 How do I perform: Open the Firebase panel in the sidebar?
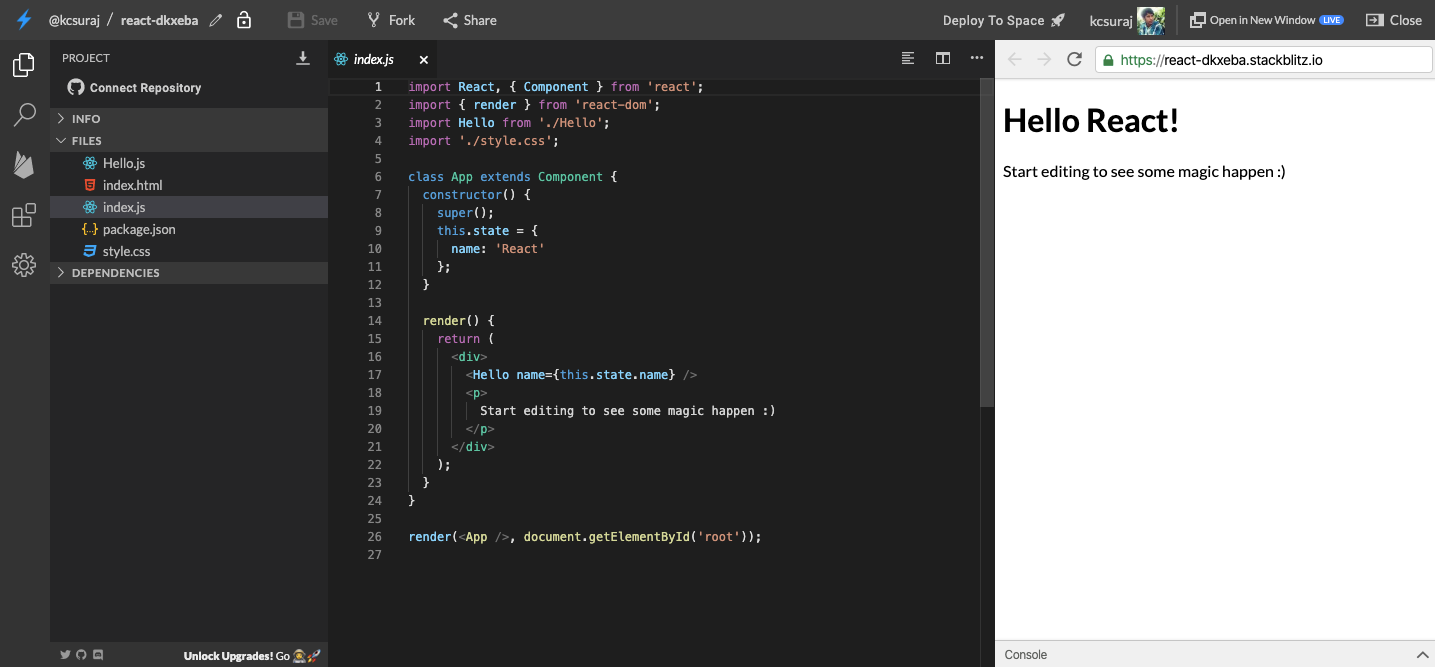24,165
